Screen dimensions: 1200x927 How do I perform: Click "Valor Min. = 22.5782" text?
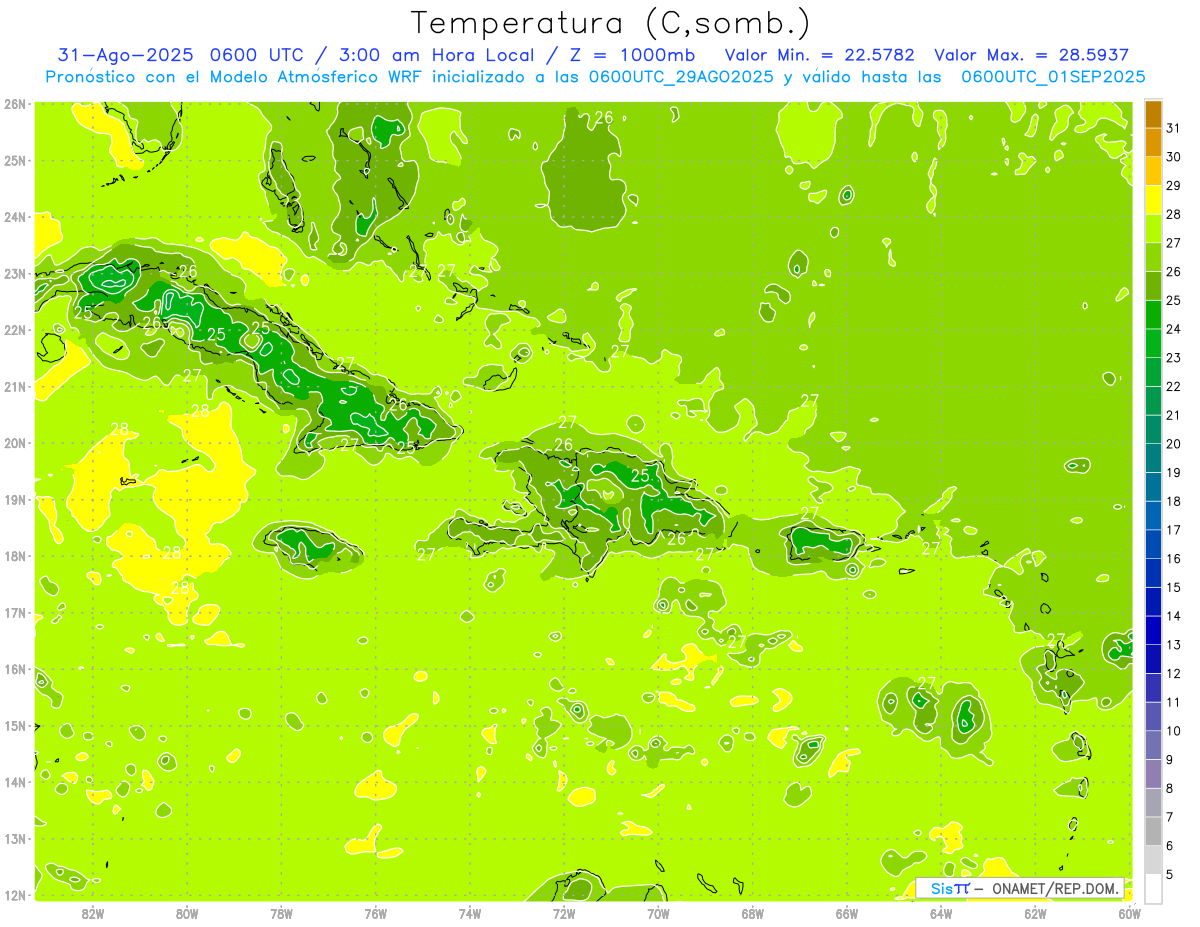coord(819,55)
